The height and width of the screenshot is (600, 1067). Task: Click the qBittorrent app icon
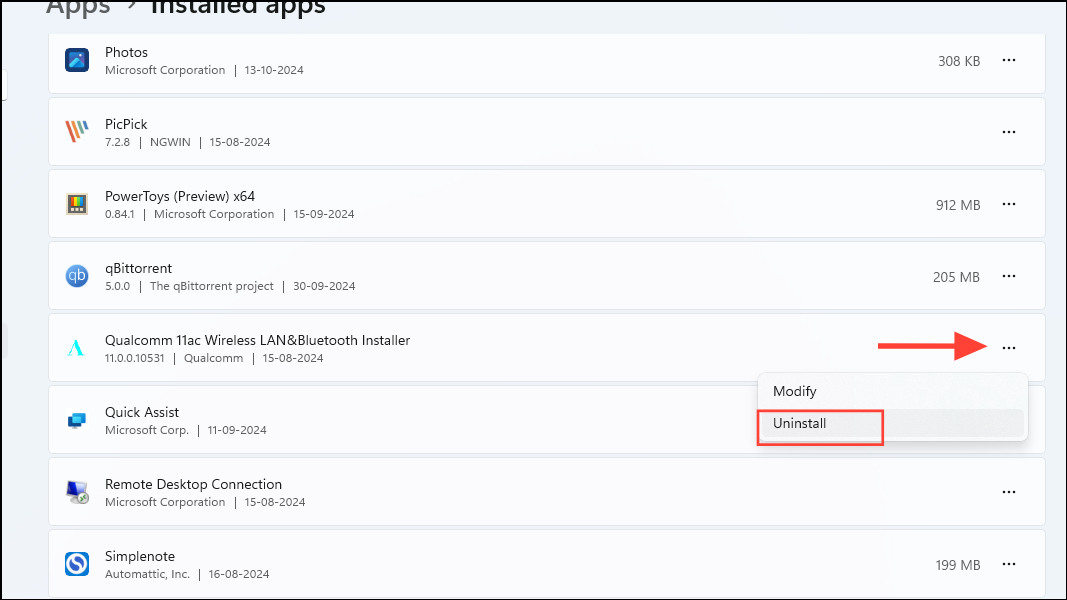click(x=77, y=276)
